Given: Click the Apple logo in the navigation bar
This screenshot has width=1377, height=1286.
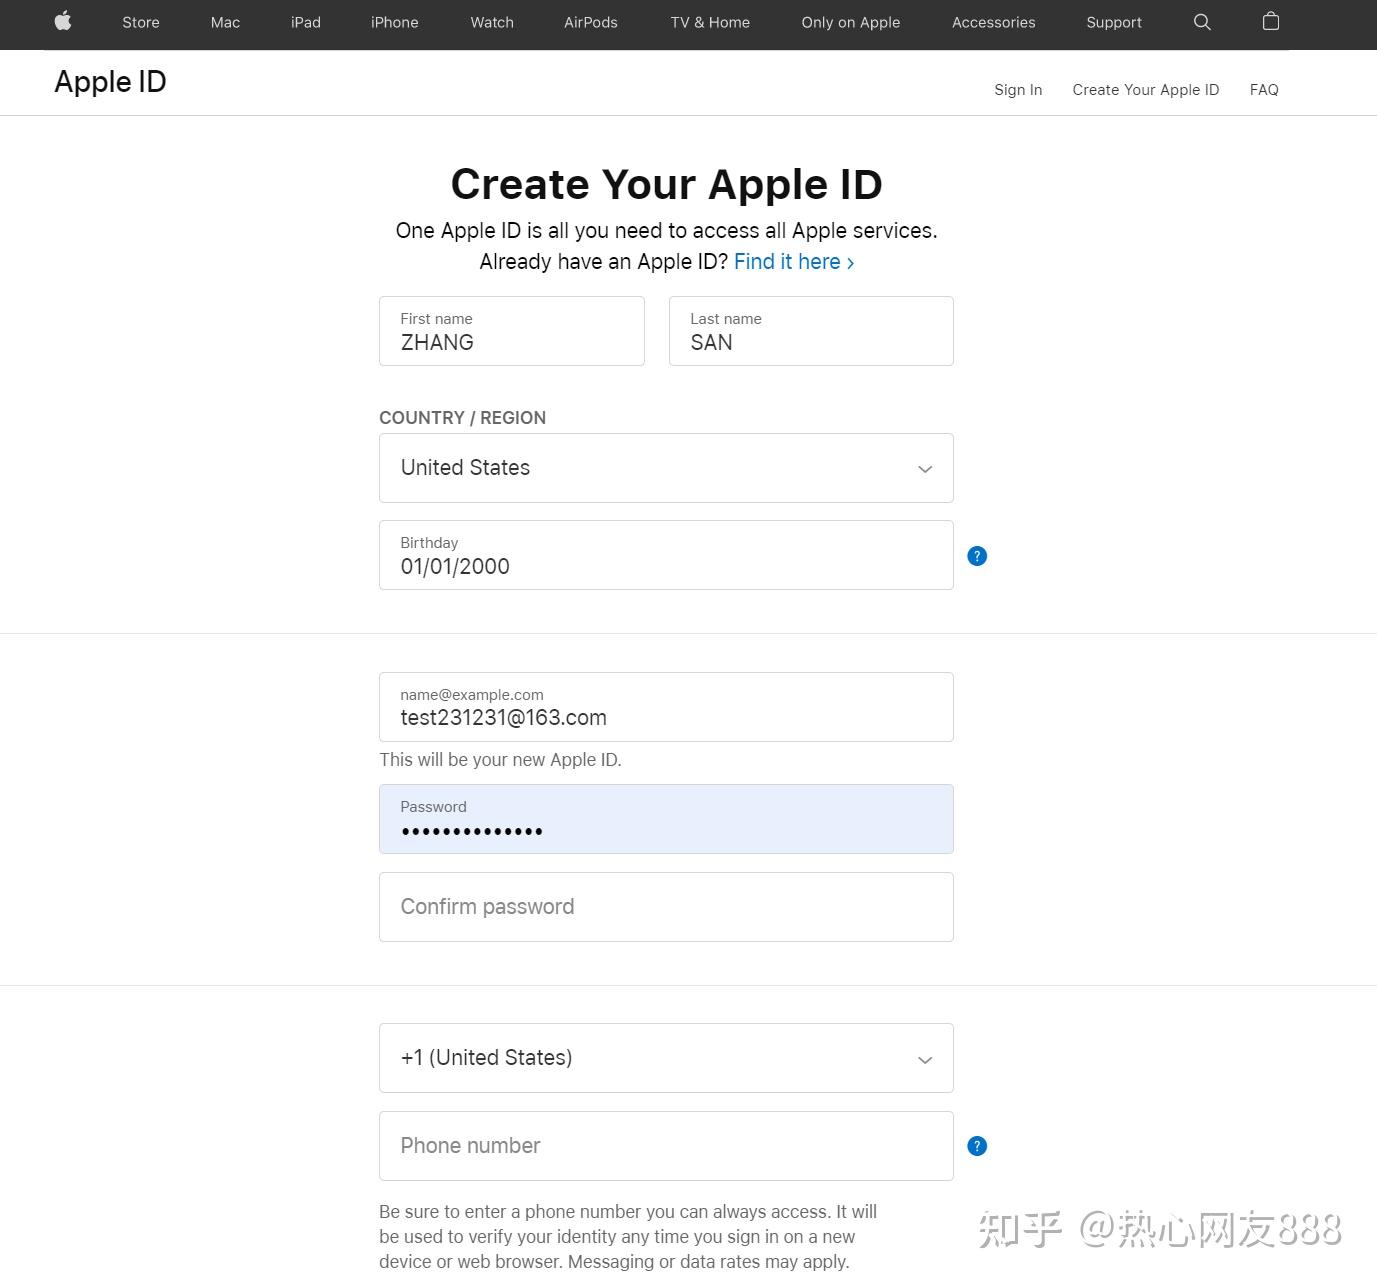Looking at the screenshot, I should click(x=63, y=22).
